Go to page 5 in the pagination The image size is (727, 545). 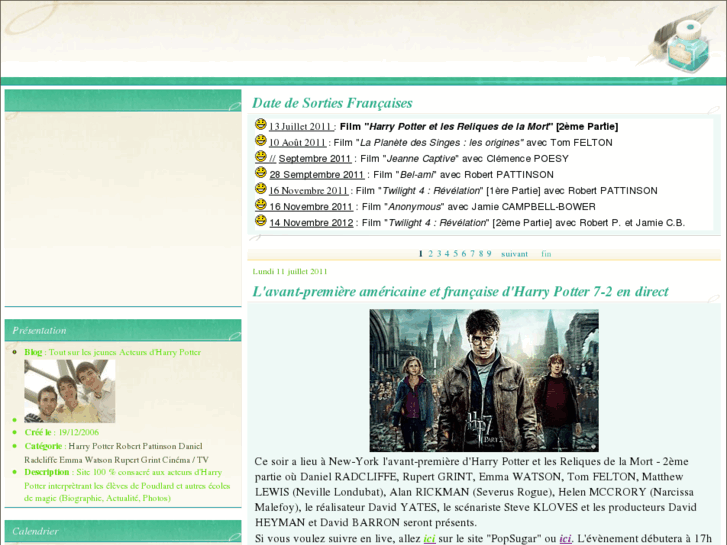[x=455, y=254]
